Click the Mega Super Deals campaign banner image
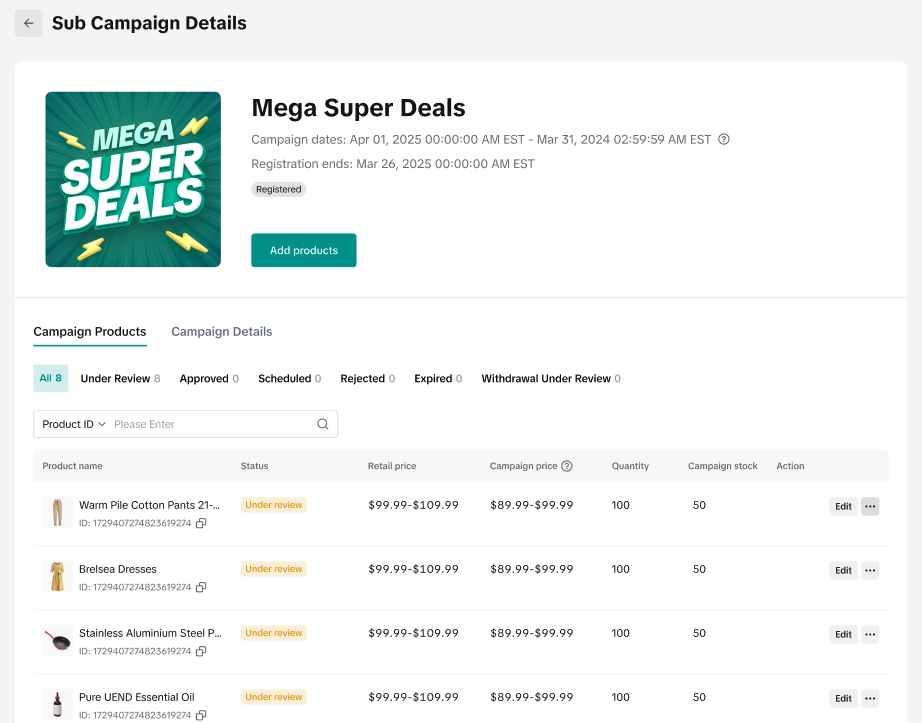Image resolution: width=922 pixels, height=723 pixels. click(x=133, y=180)
